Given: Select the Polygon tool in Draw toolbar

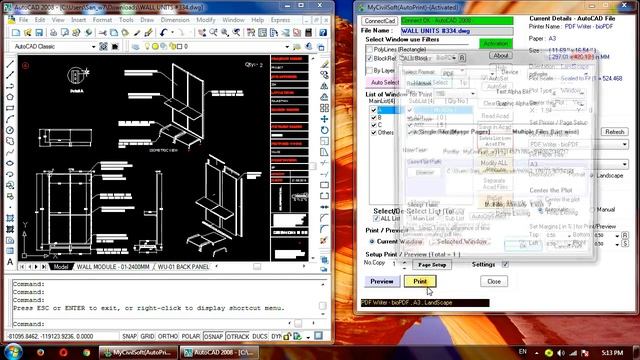Looking at the screenshot, I should click(x=10, y=97).
